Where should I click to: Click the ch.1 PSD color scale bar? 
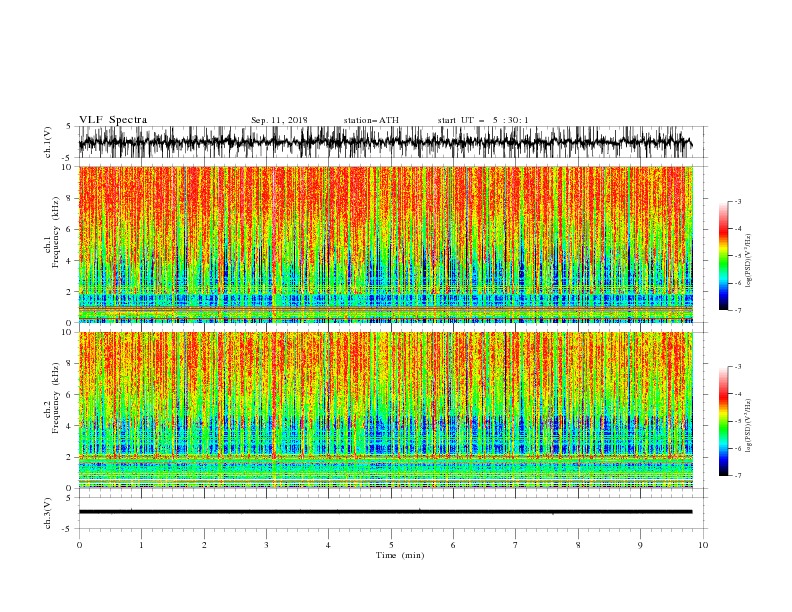[723, 256]
